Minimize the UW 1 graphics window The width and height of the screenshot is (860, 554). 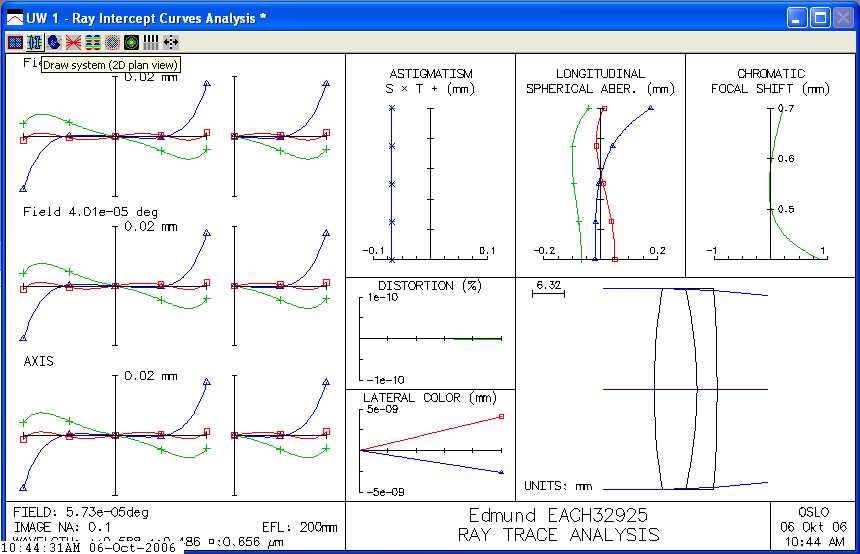pyautogui.click(x=796, y=17)
